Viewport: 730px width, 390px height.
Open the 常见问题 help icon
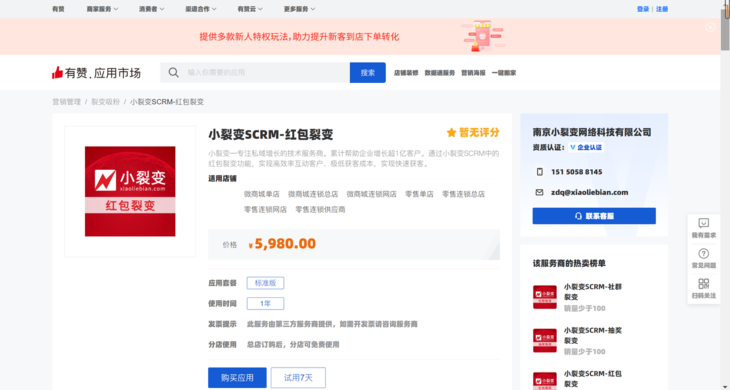703,254
